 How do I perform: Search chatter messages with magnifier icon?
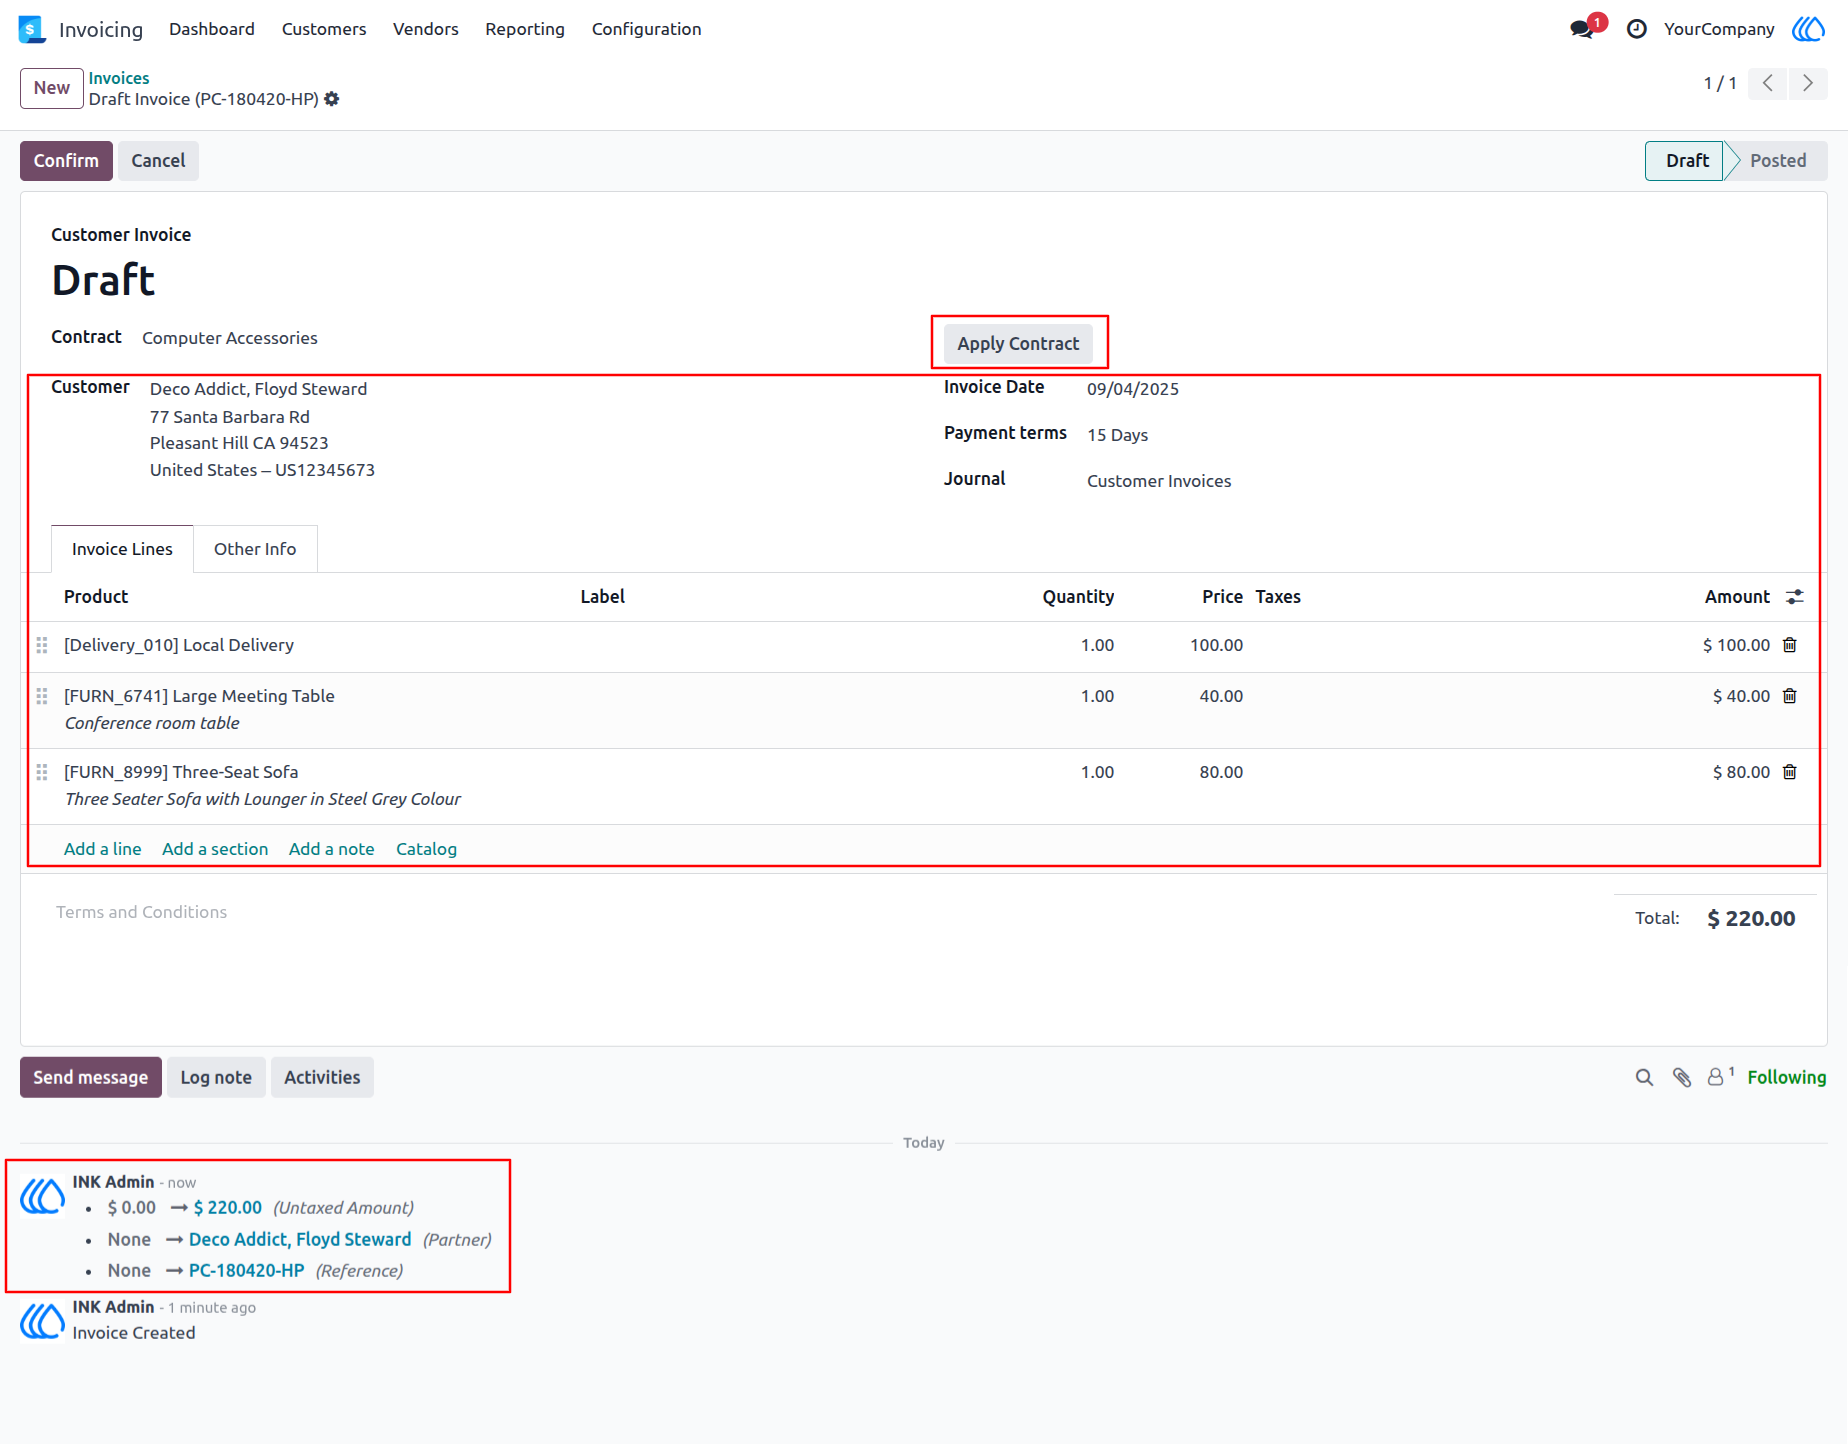click(x=1644, y=1077)
